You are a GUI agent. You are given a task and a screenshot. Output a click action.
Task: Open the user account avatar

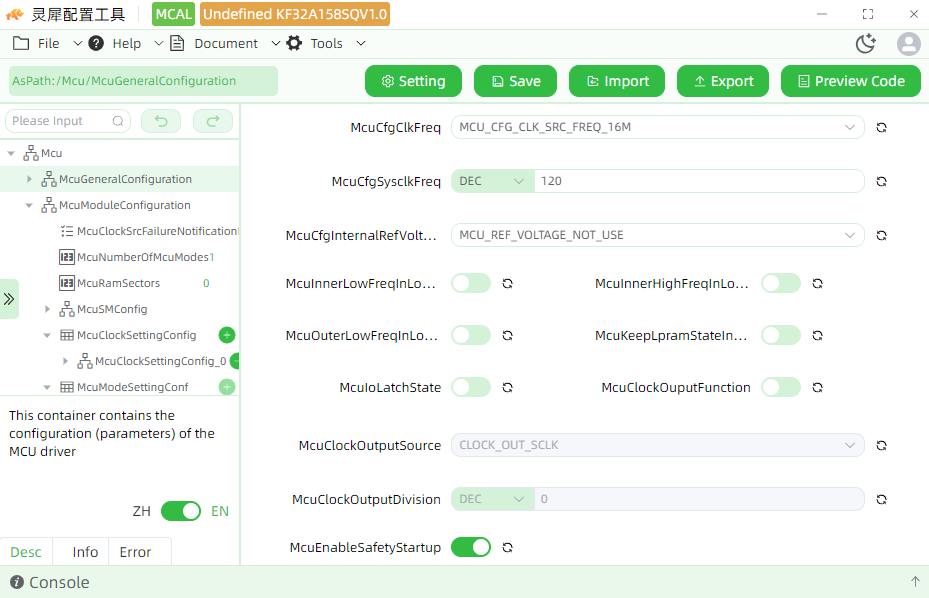pyautogui.click(x=908, y=44)
